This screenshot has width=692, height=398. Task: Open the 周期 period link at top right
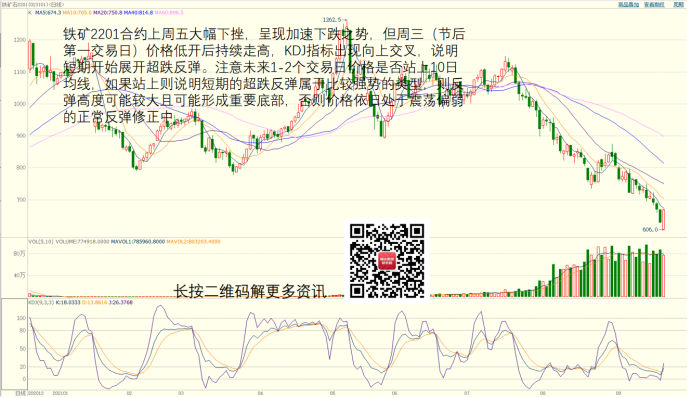(678, 4)
